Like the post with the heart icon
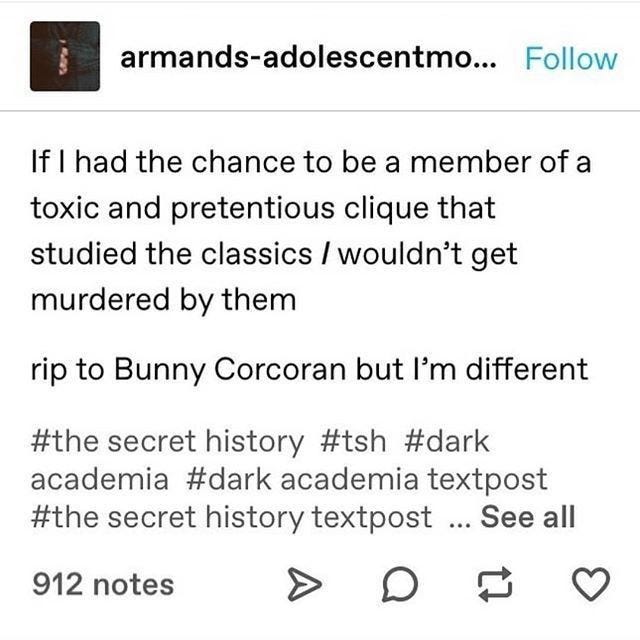The height and width of the screenshot is (640, 640). 591,584
